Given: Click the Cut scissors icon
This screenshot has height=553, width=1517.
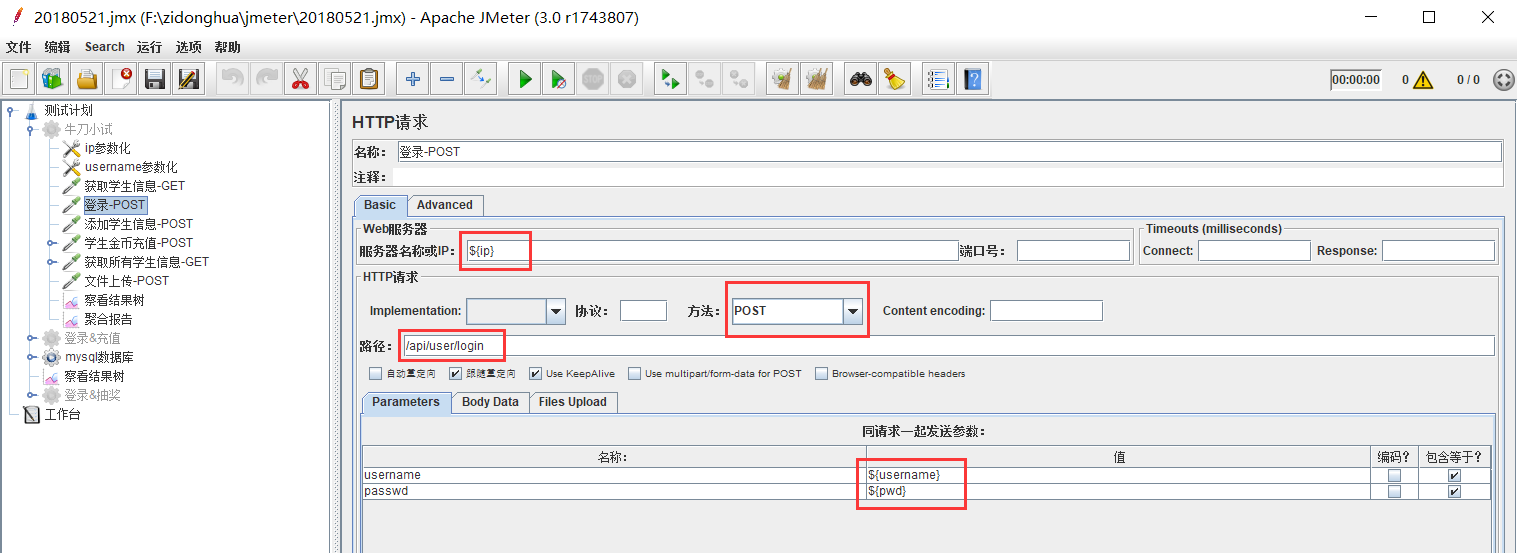Looking at the screenshot, I should pos(299,78).
